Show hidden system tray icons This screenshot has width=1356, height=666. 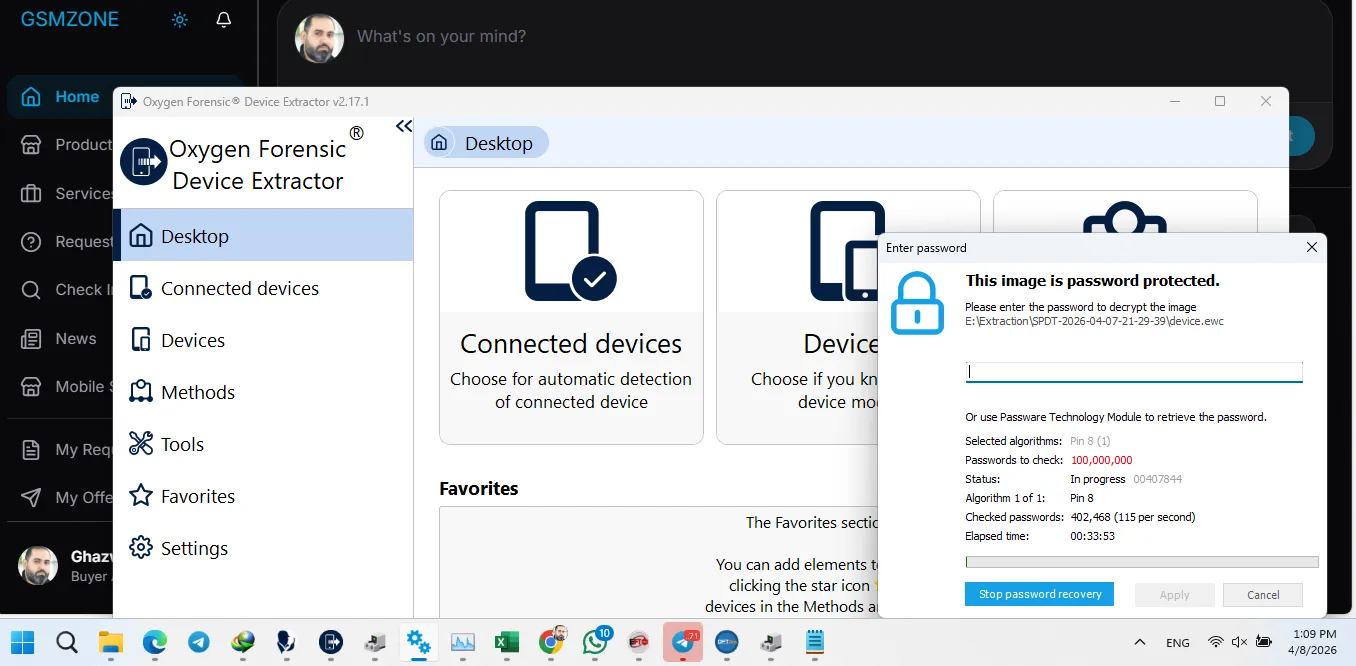point(1139,642)
